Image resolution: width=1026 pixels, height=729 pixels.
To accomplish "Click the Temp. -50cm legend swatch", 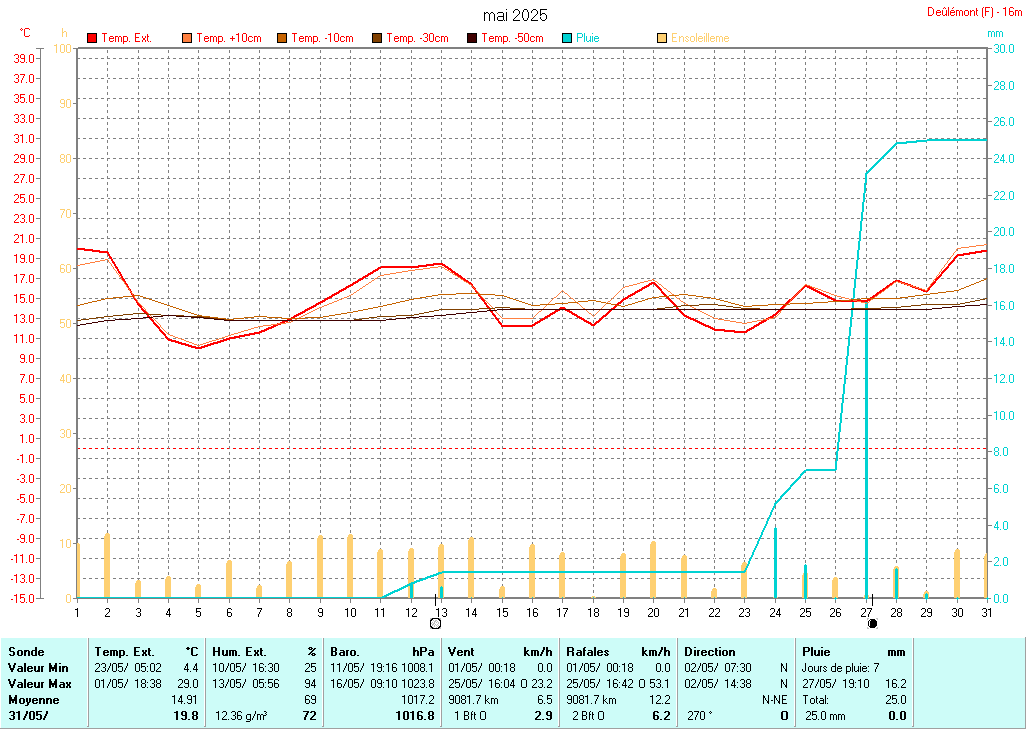I will (472, 38).
